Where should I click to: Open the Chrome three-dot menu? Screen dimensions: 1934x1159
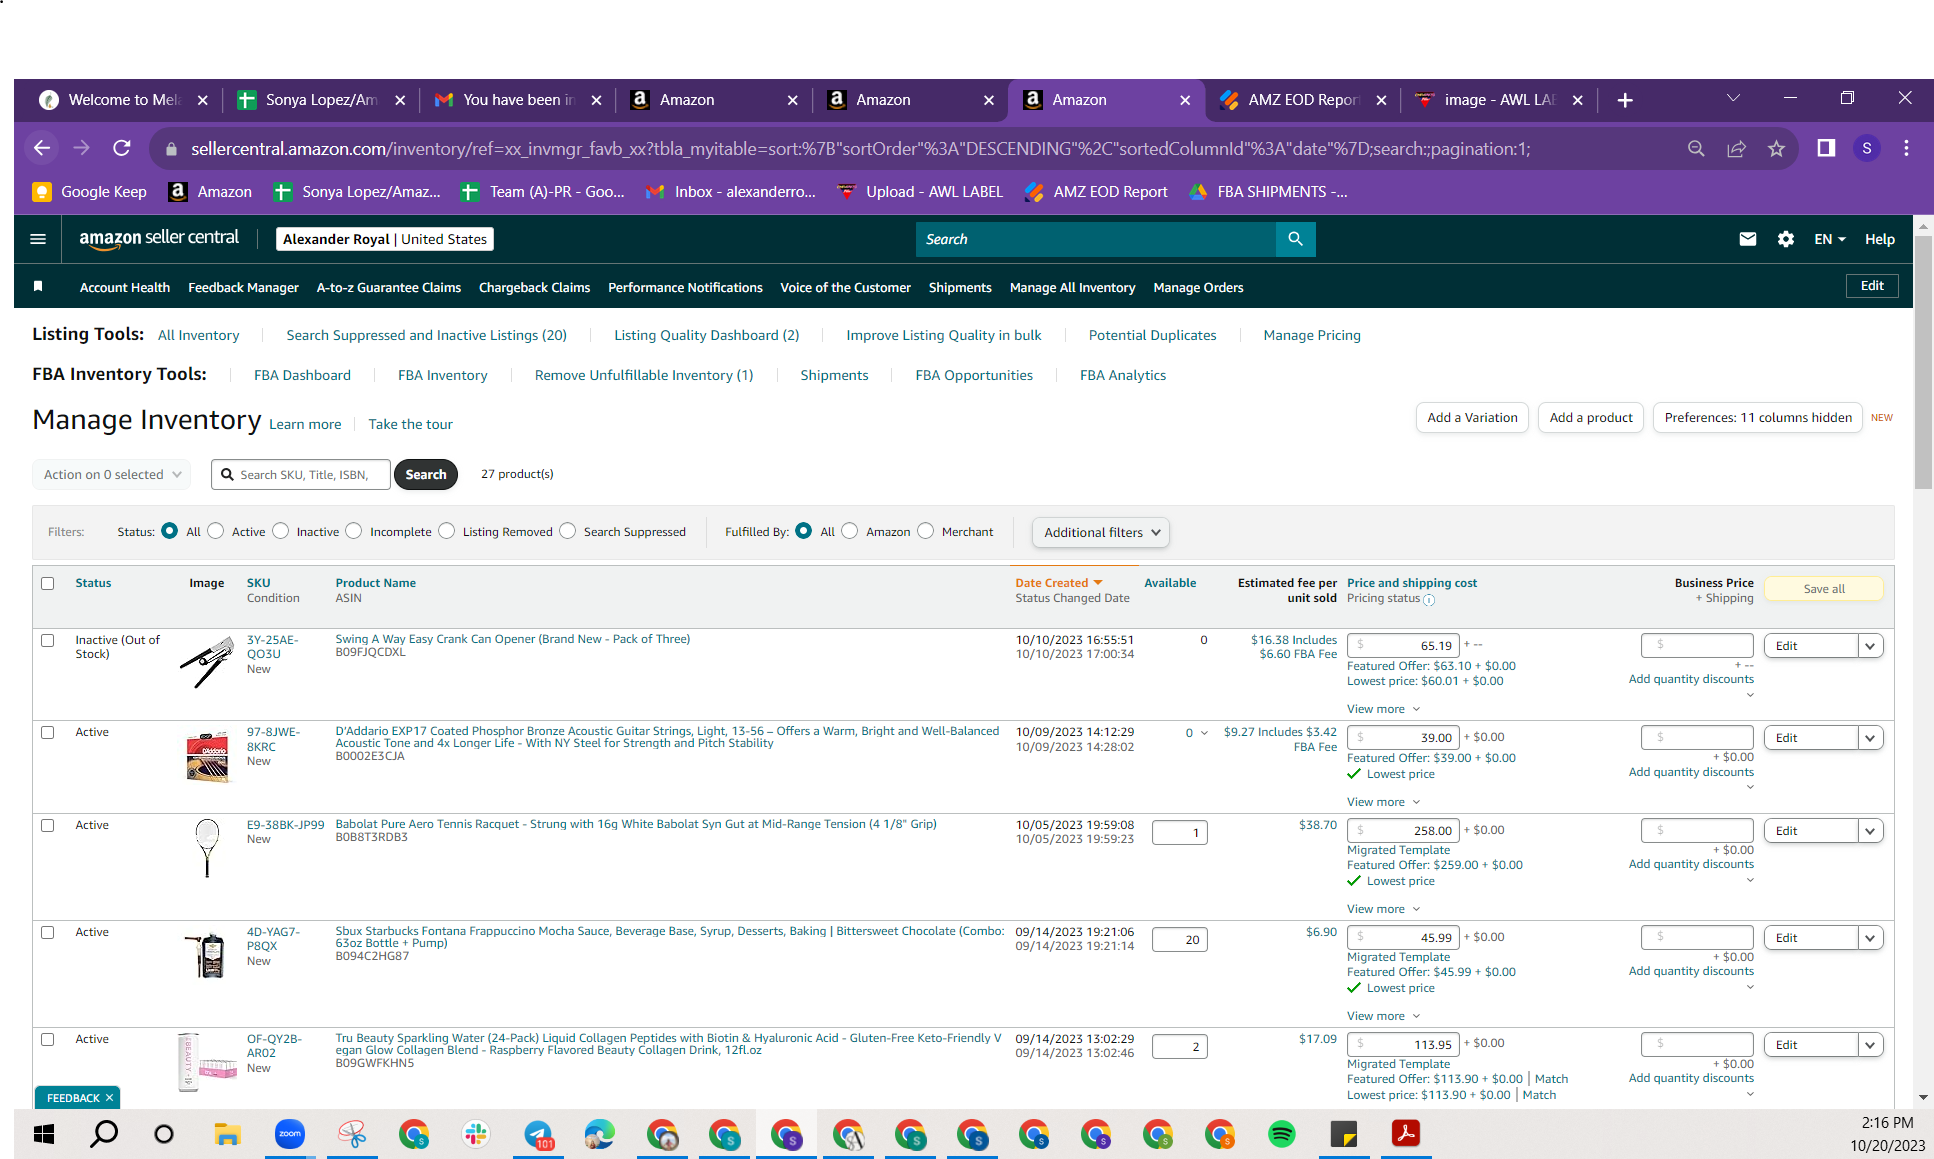tap(1907, 148)
